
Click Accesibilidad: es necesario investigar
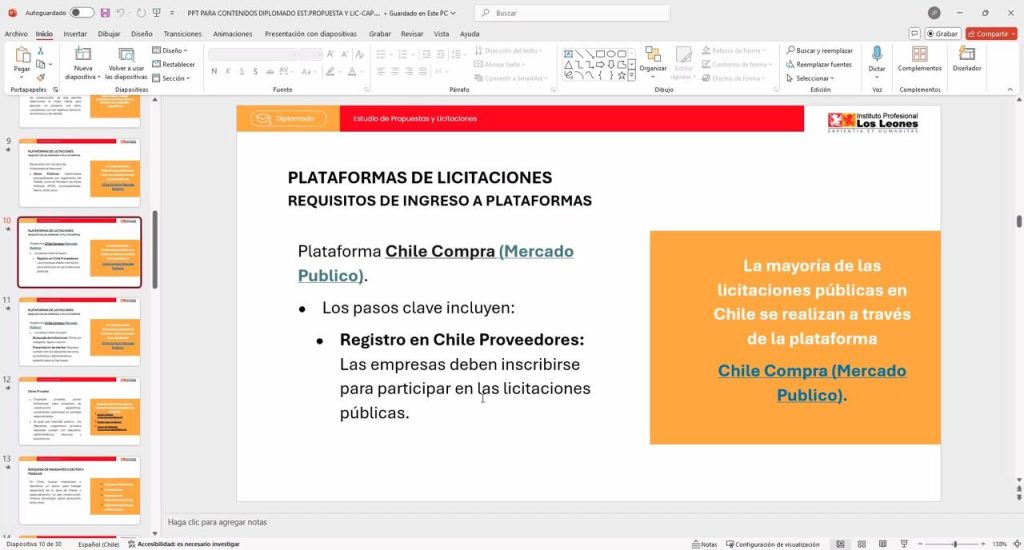184,544
